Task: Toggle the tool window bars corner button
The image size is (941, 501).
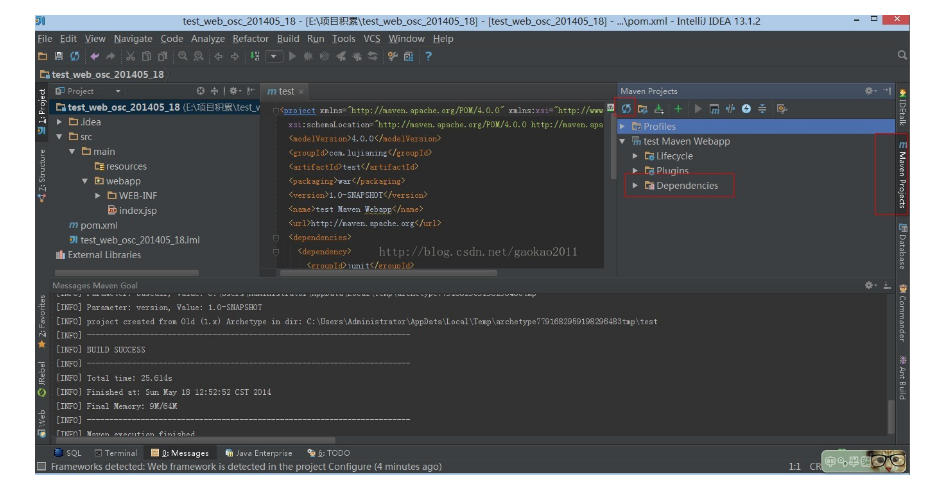Action: (42, 466)
